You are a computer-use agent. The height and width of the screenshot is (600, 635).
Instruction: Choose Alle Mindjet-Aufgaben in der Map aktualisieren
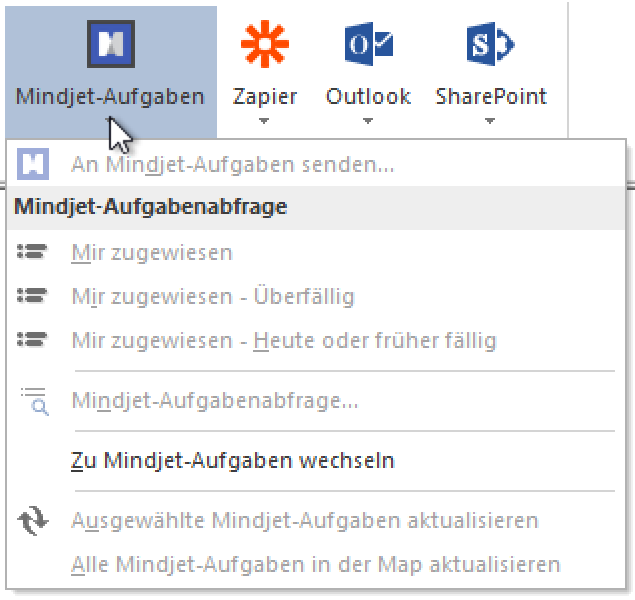pos(316,564)
